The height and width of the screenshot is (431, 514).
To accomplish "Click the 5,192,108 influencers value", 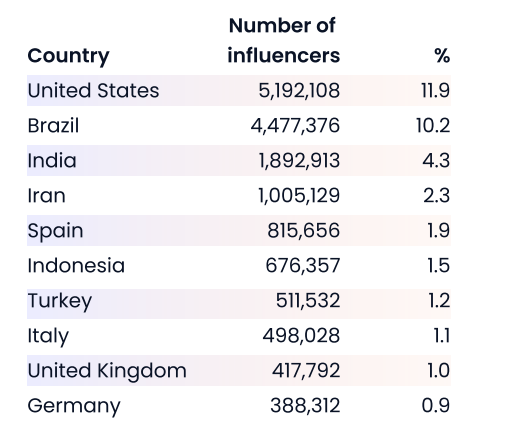I will [299, 91].
